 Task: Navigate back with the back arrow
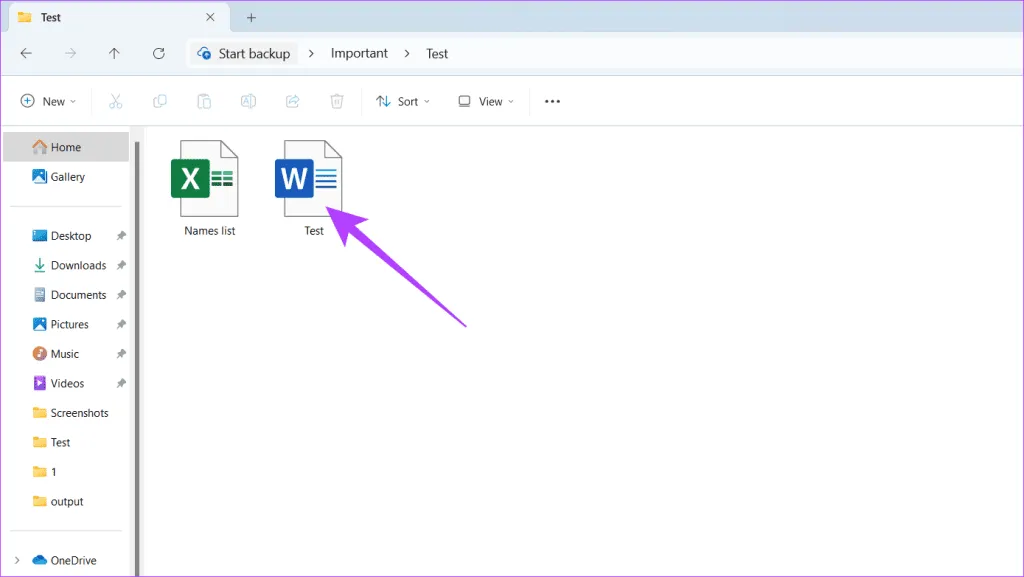[x=26, y=54]
